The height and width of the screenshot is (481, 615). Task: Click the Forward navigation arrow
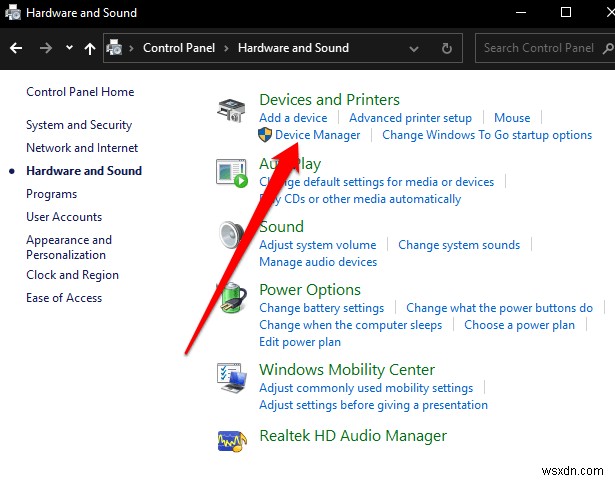[46, 48]
